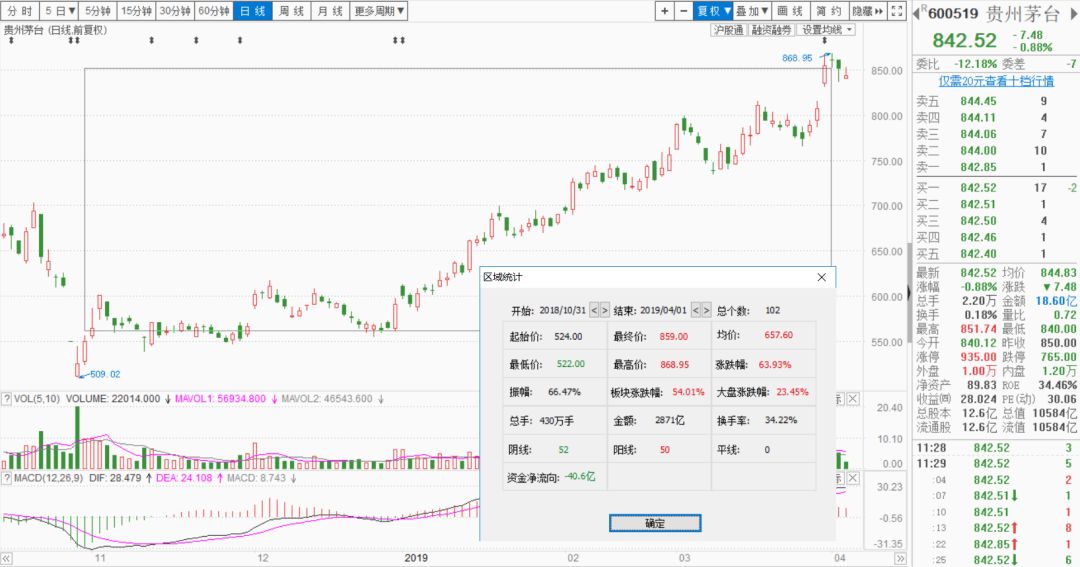Toggle 沪股通 indicator

727,30
